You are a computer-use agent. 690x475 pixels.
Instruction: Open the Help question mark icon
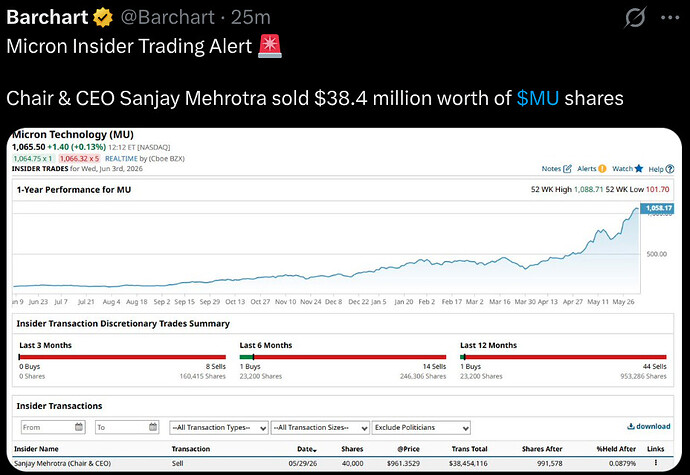coord(670,169)
